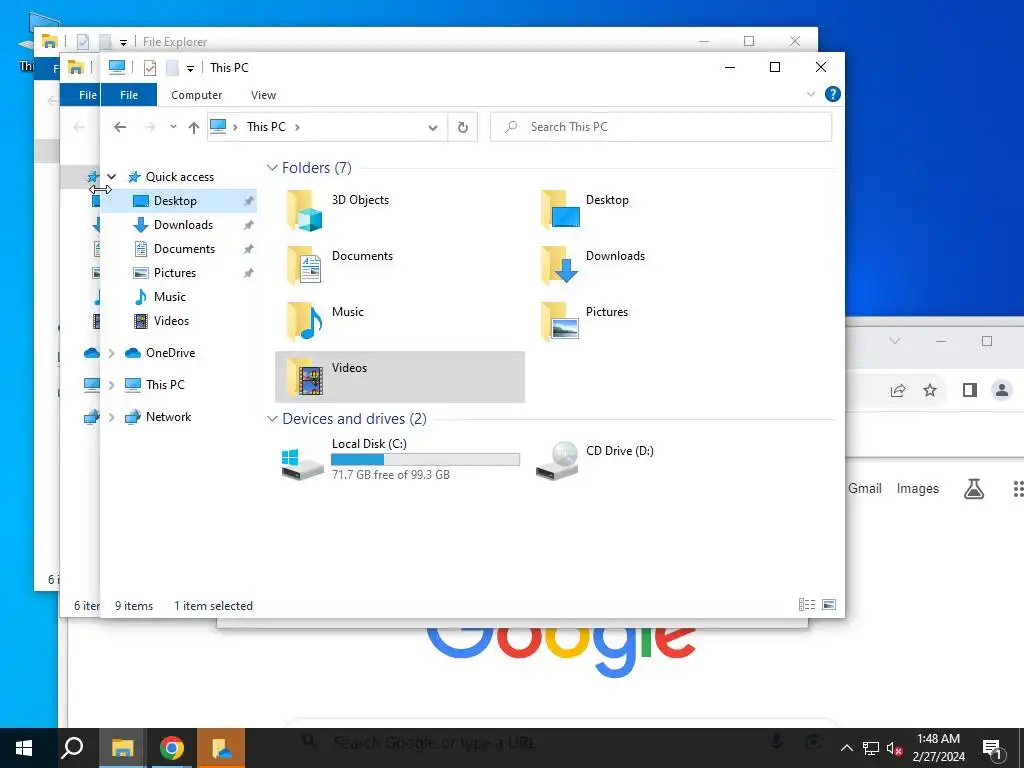Expand the ribbon with chevron
This screenshot has width=1024, height=768.
(811, 94)
